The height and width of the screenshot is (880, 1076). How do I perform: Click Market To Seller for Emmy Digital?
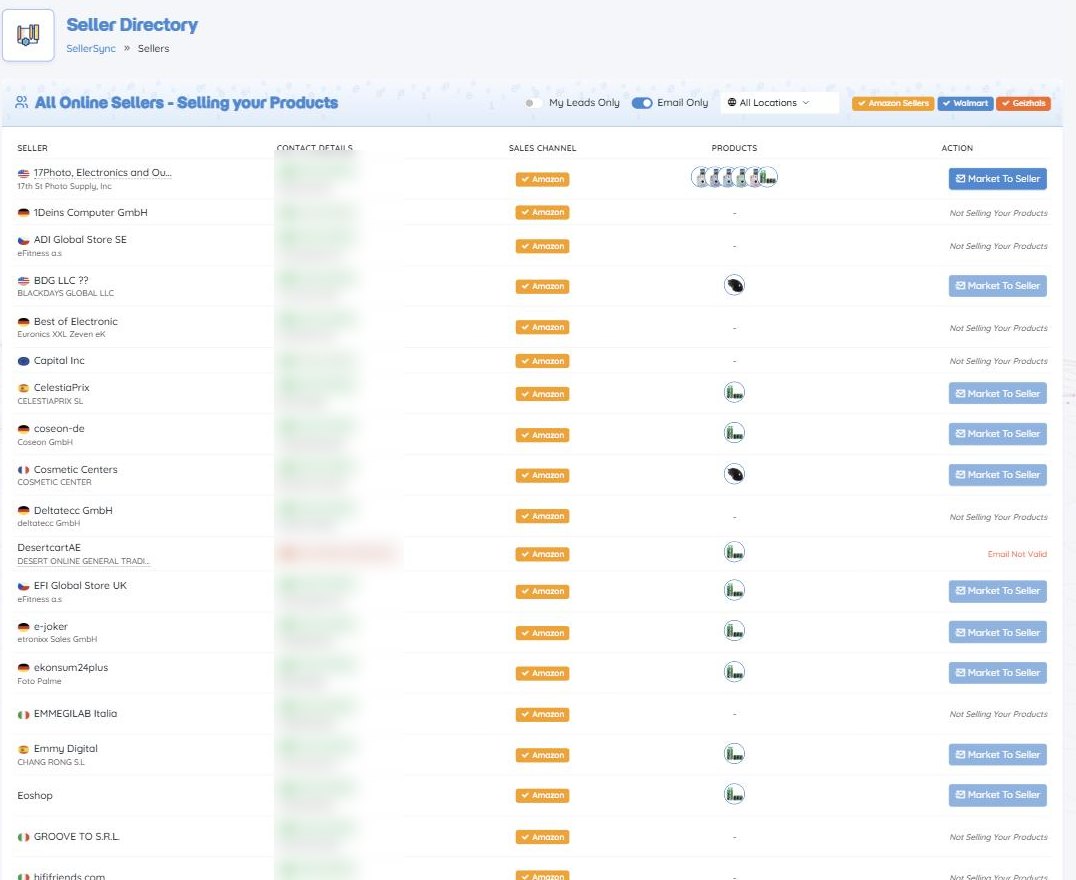click(x=997, y=754)
